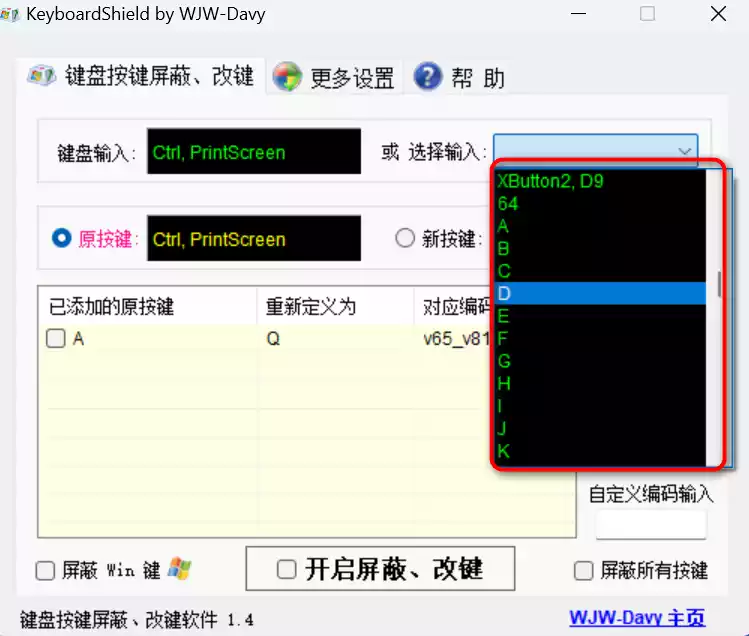The height and width of the screenshot is (636, 749).
Task: Click the 已添加的原按键 column header
Action: (147, 306)
